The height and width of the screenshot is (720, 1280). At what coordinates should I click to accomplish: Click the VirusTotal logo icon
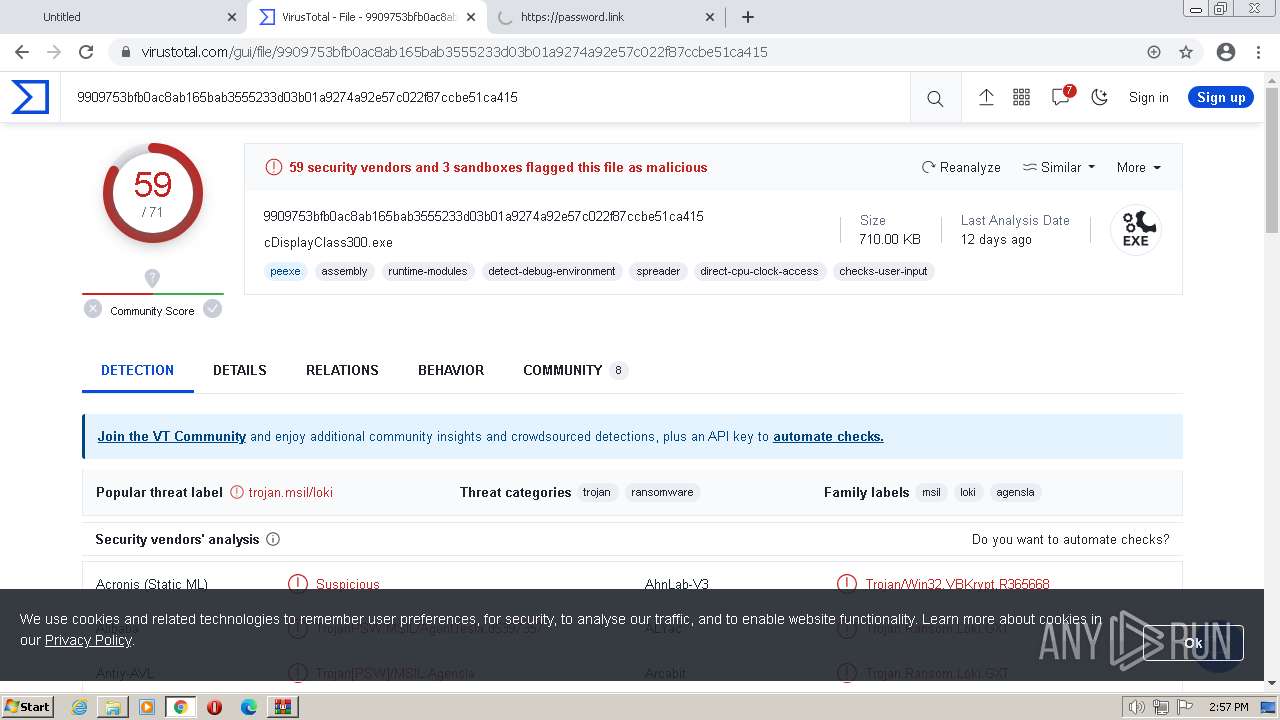click(x=30, y=97)
